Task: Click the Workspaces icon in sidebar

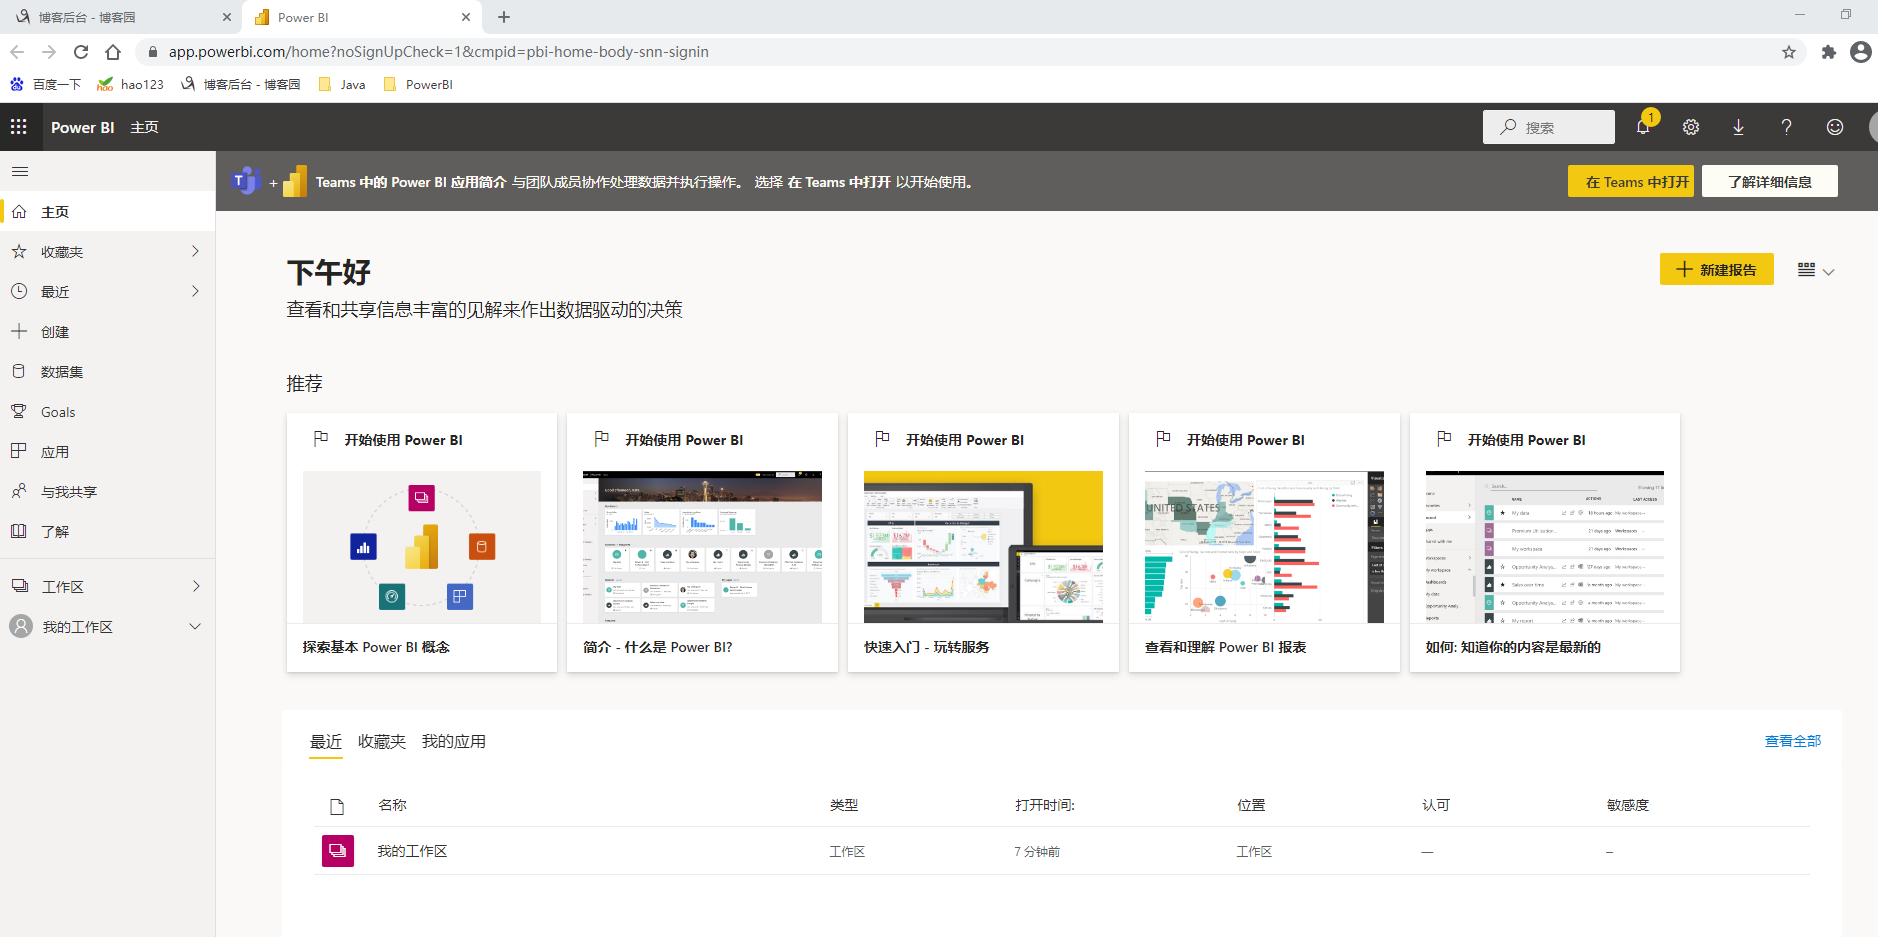Action: point(20,586)
